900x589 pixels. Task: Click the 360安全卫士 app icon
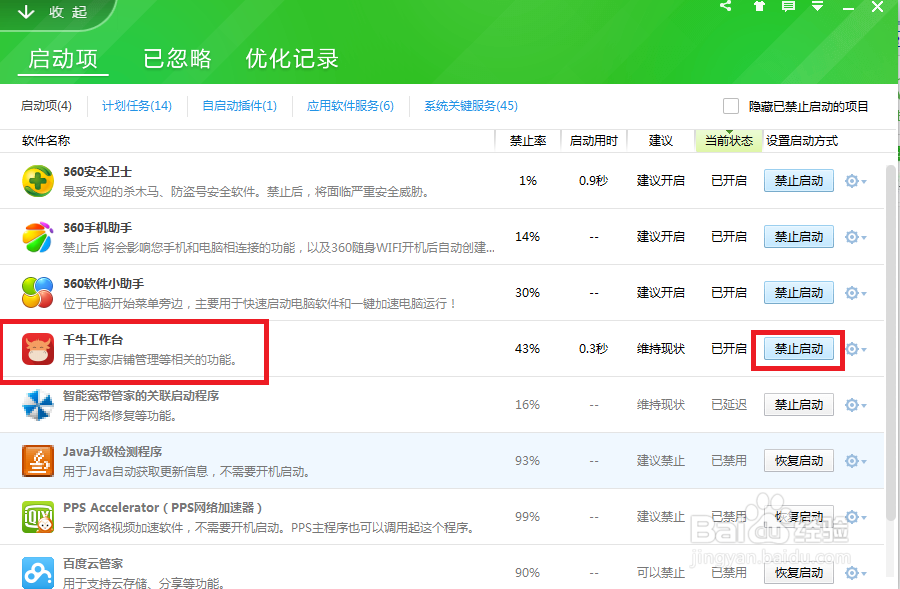[38, 181]
